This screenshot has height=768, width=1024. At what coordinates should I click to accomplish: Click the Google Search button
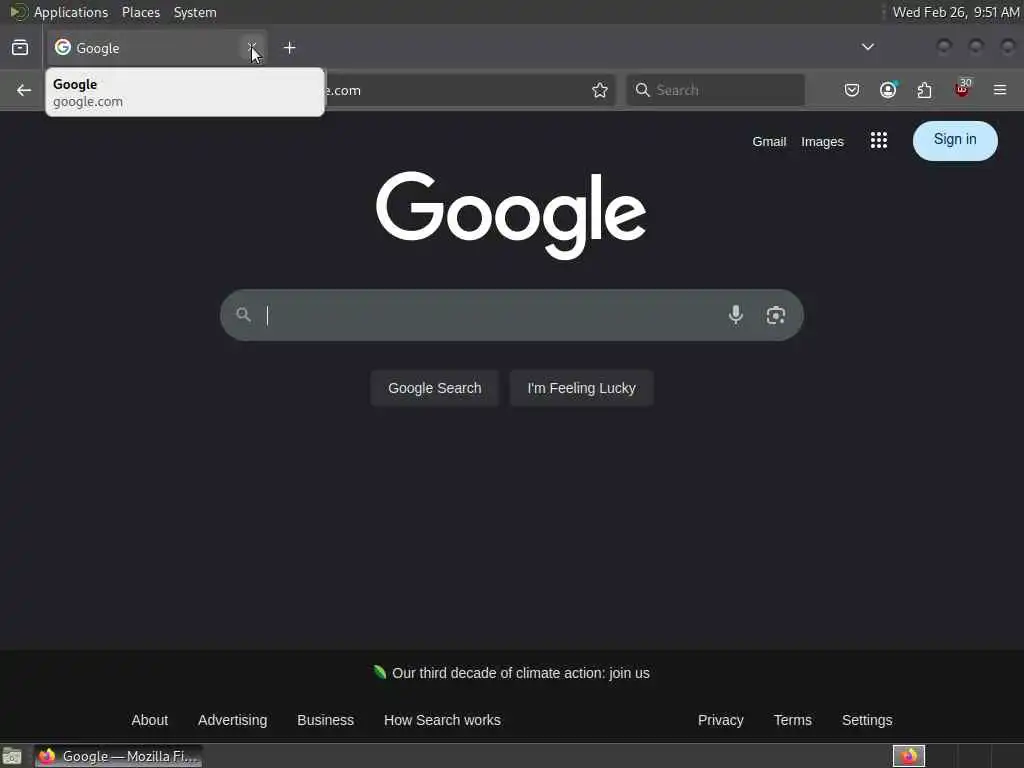coord(434,388)
